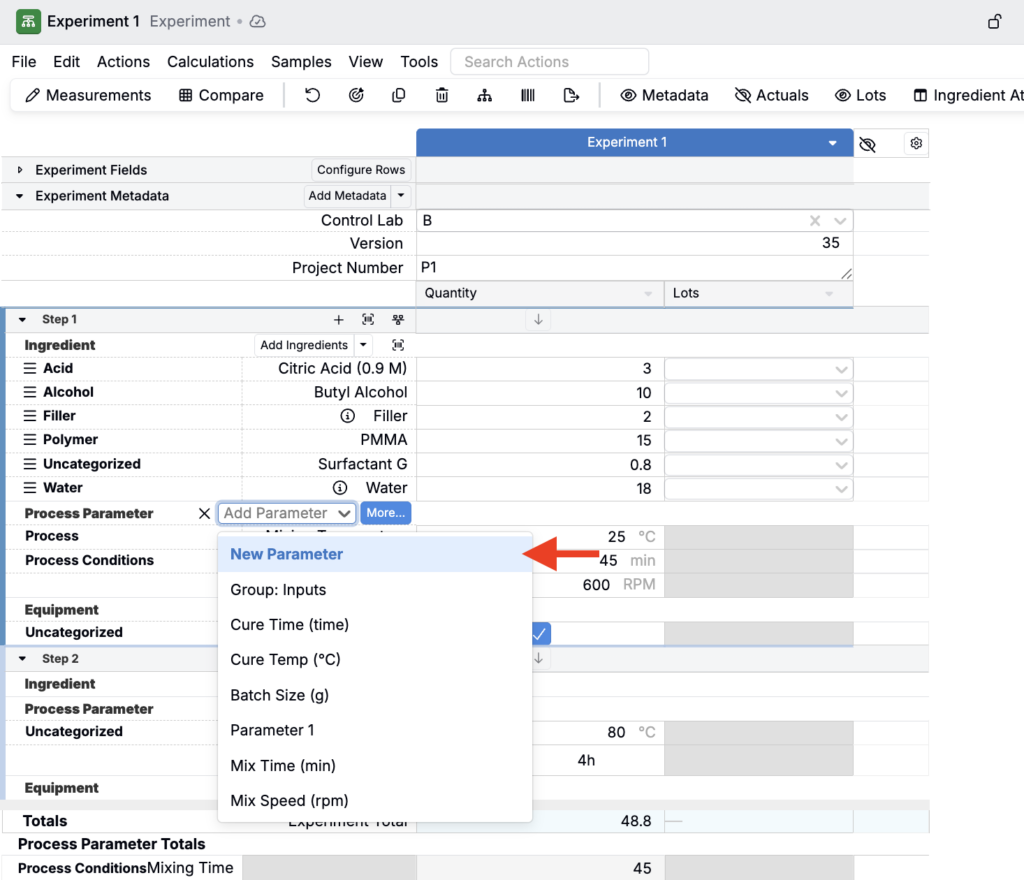Click scan icon next to Add Ingredients
Viewport: 1024px width, 880px height.
pyautogui.click(x=398, y=345)
